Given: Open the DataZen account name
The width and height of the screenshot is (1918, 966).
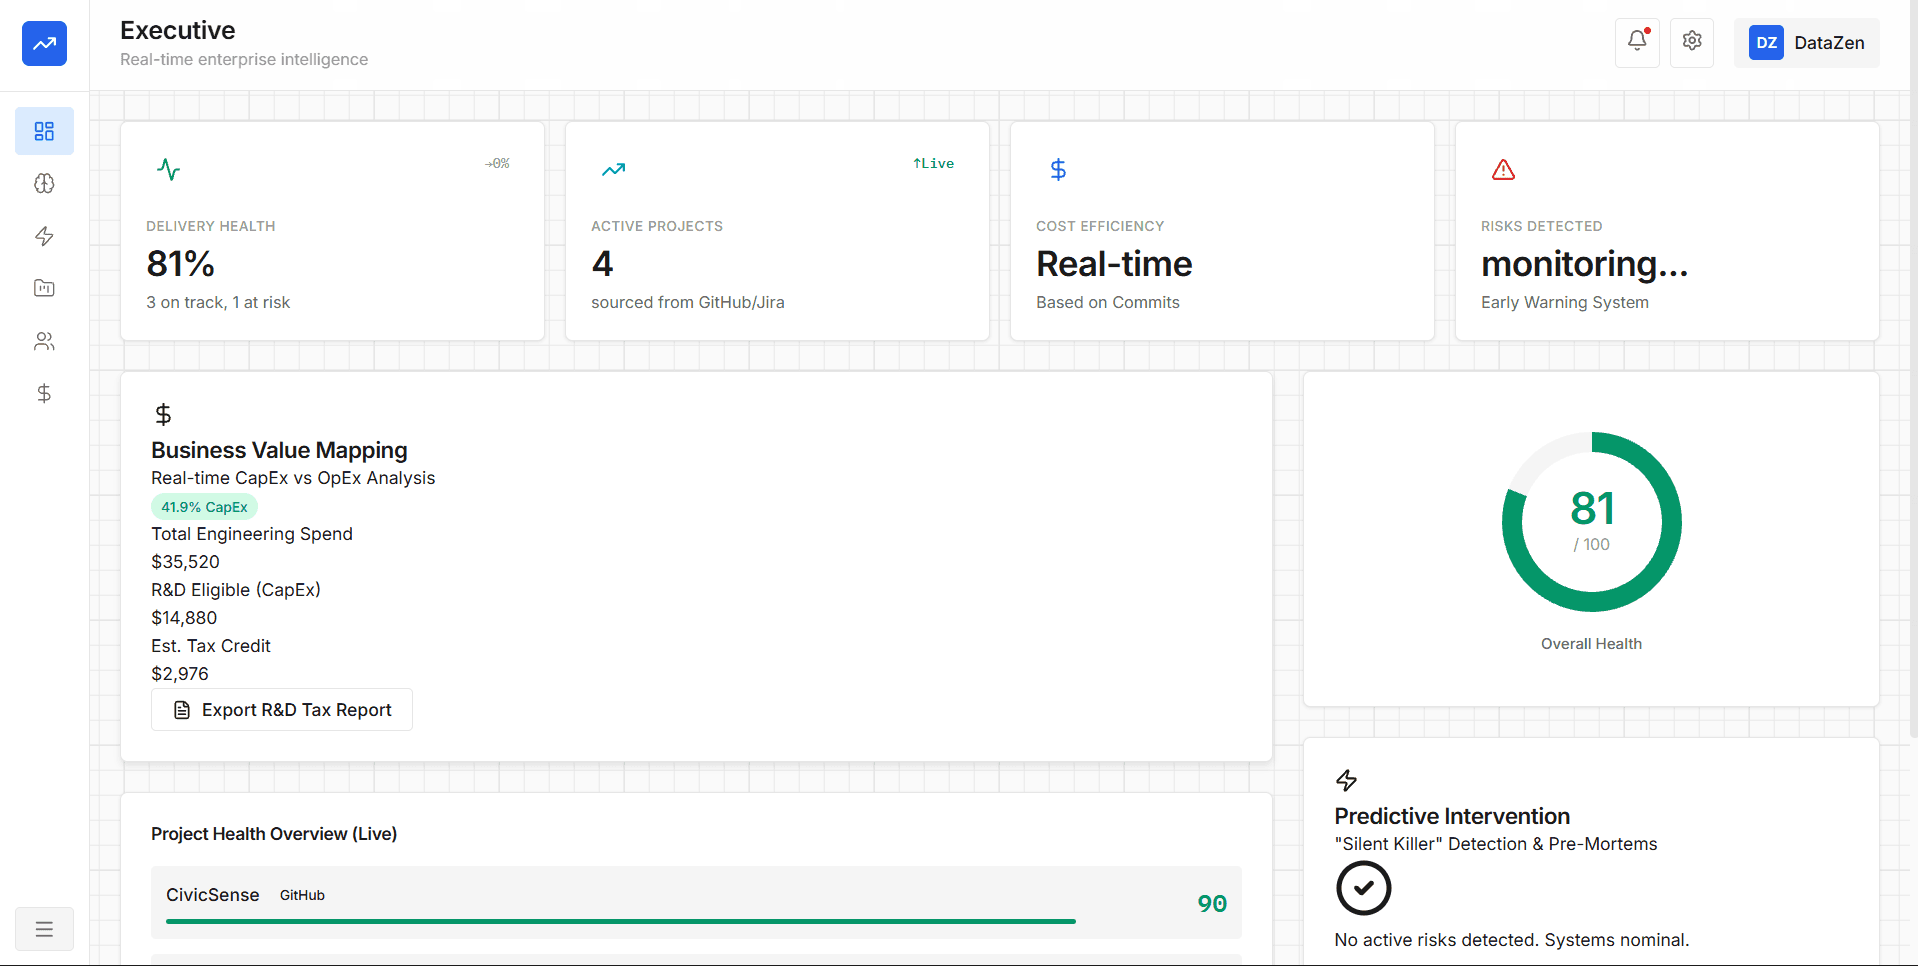Looking at the screenshot, I should [x=1829, y=43].
